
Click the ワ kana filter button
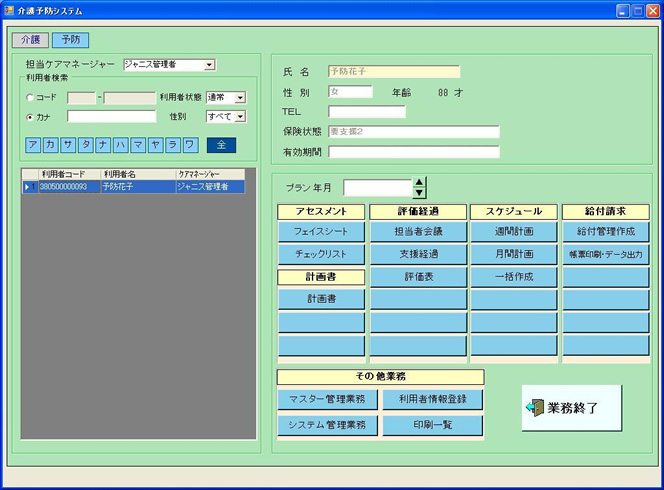click(189, 145)
